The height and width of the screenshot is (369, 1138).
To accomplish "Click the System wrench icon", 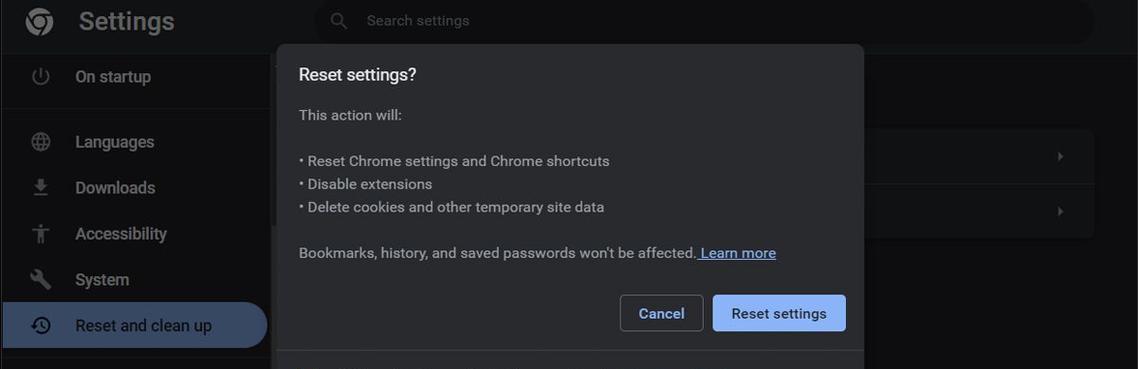I will [41, 280].
